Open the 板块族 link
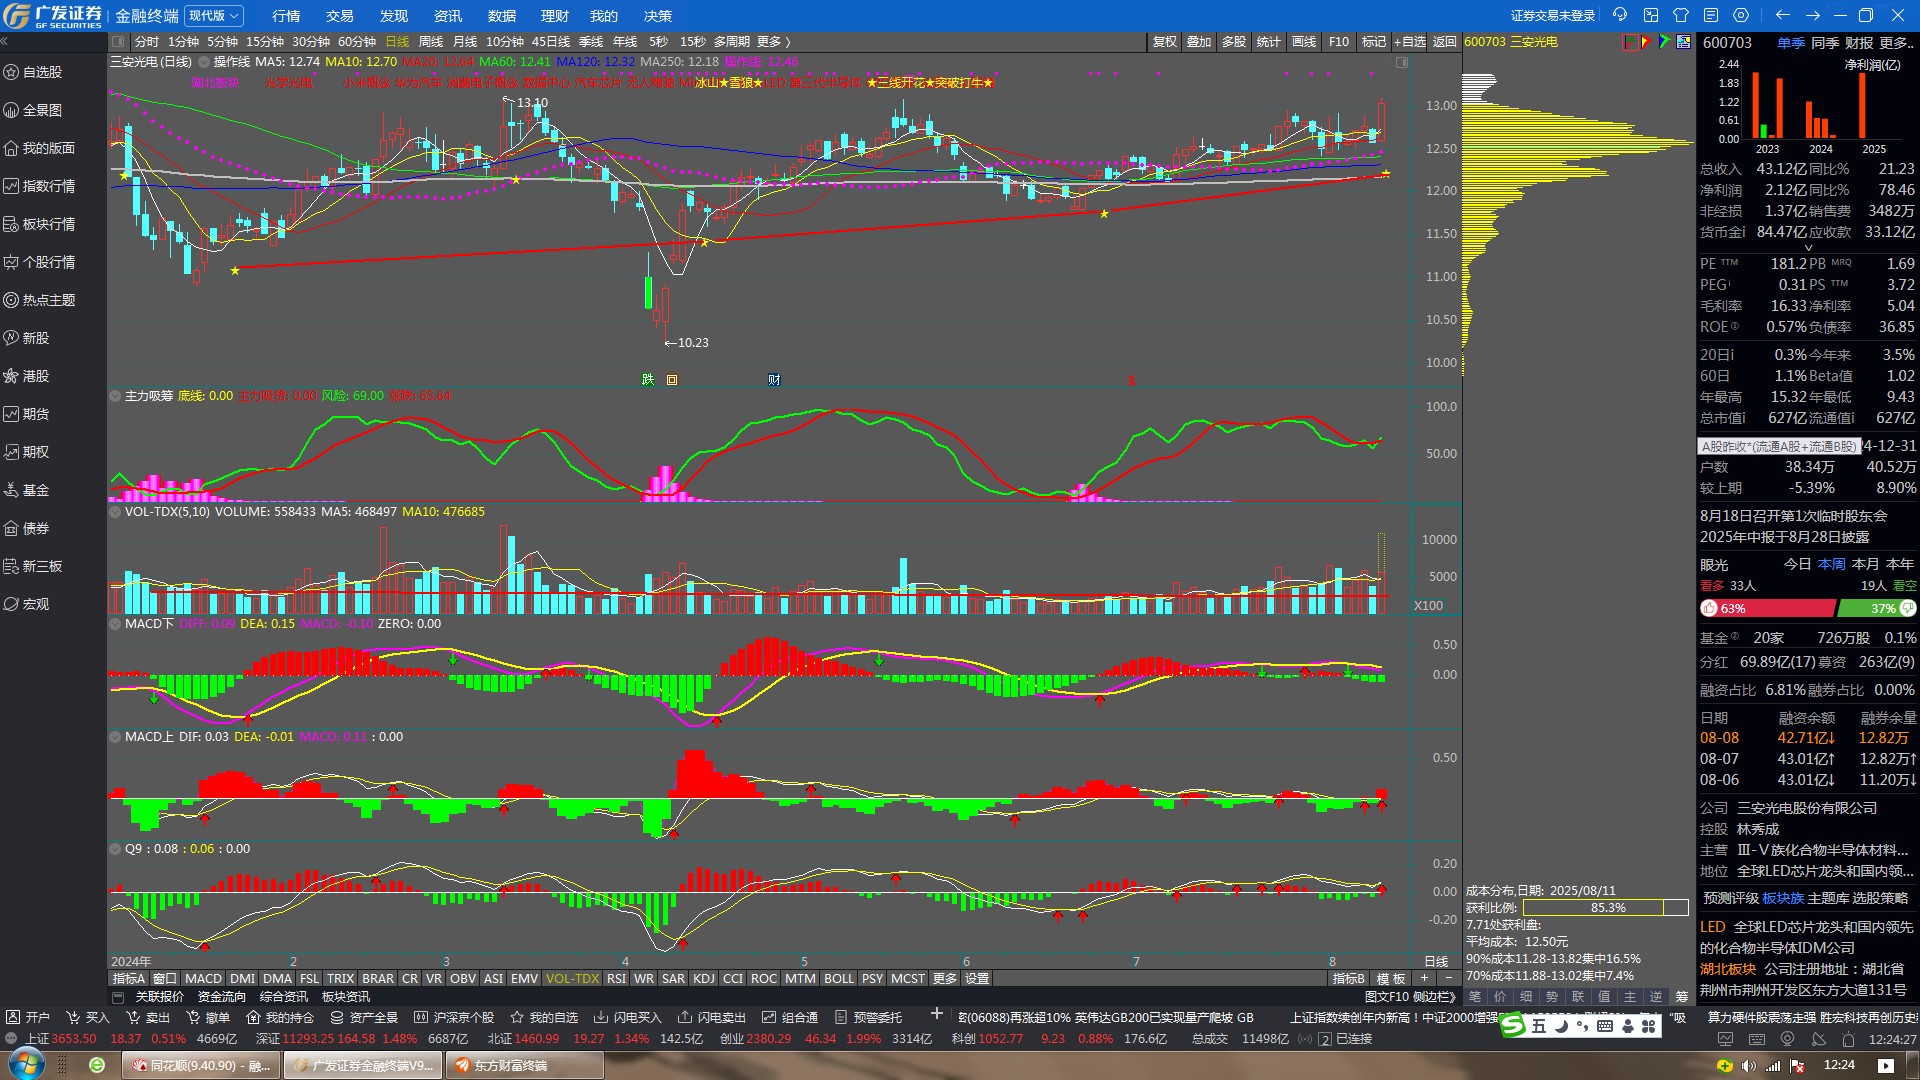Viewport: 1920px width, 1080px height. [x=1783, y=898]
